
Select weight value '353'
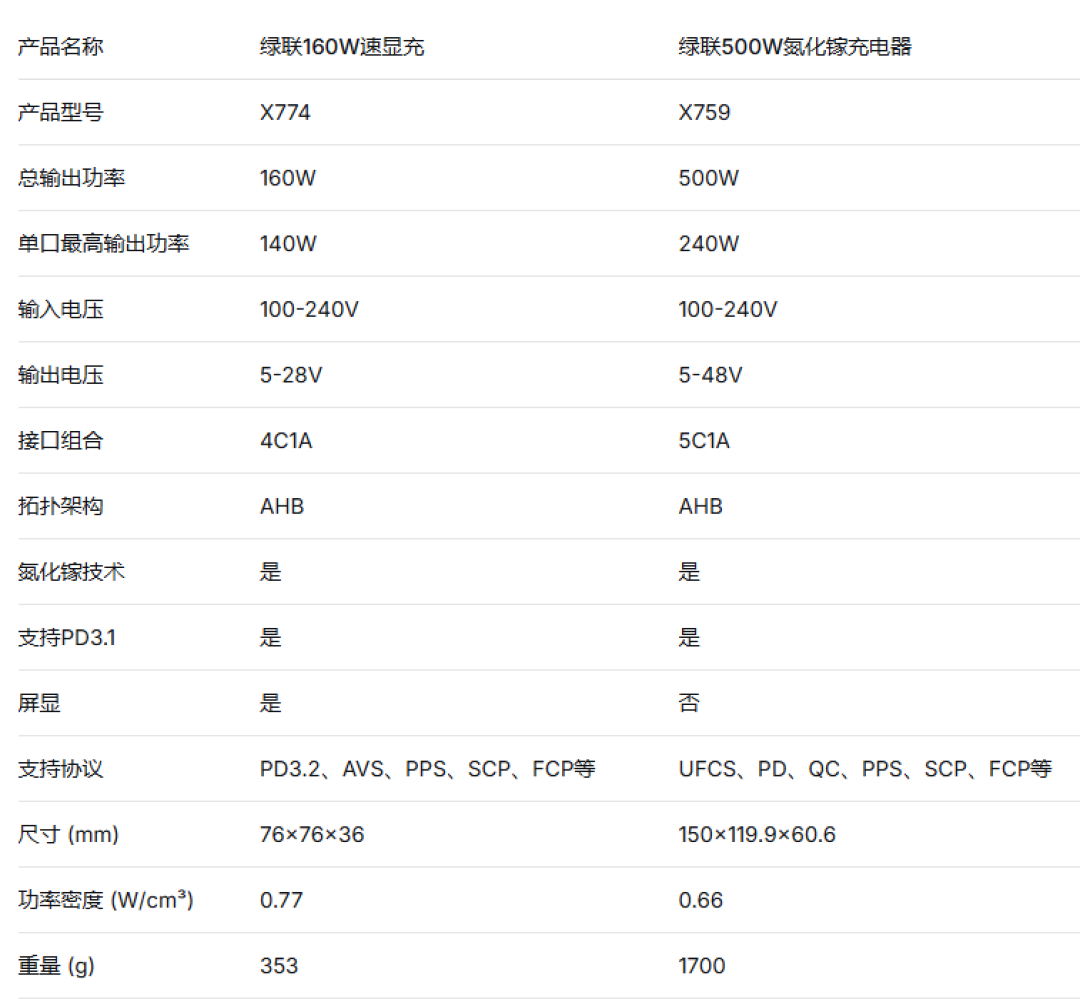coord(279,966)
